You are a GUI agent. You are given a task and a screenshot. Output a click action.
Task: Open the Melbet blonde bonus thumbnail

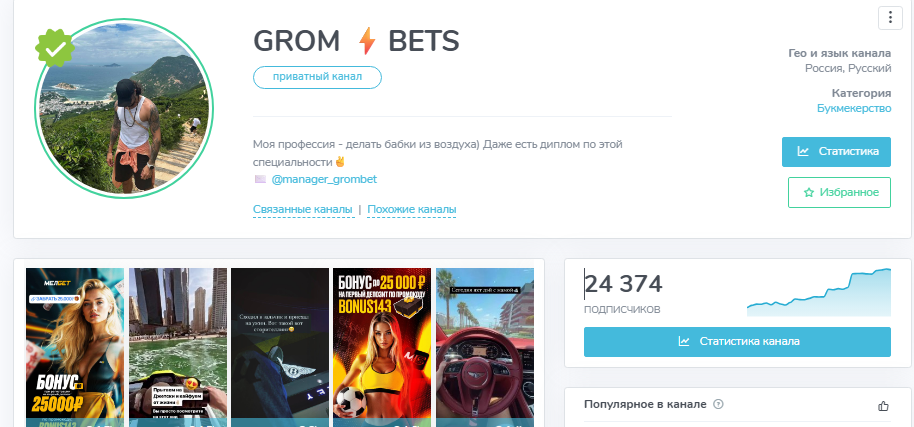(75, 347)
